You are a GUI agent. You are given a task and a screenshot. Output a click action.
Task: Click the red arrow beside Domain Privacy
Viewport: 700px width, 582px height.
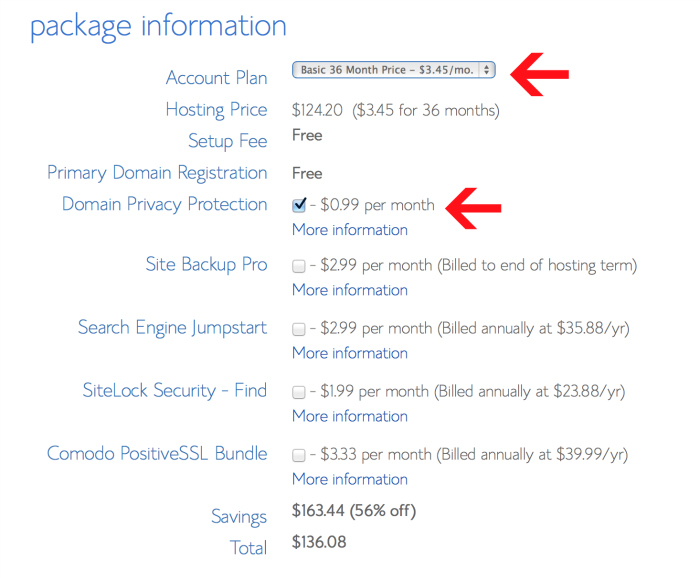[473, 207]
